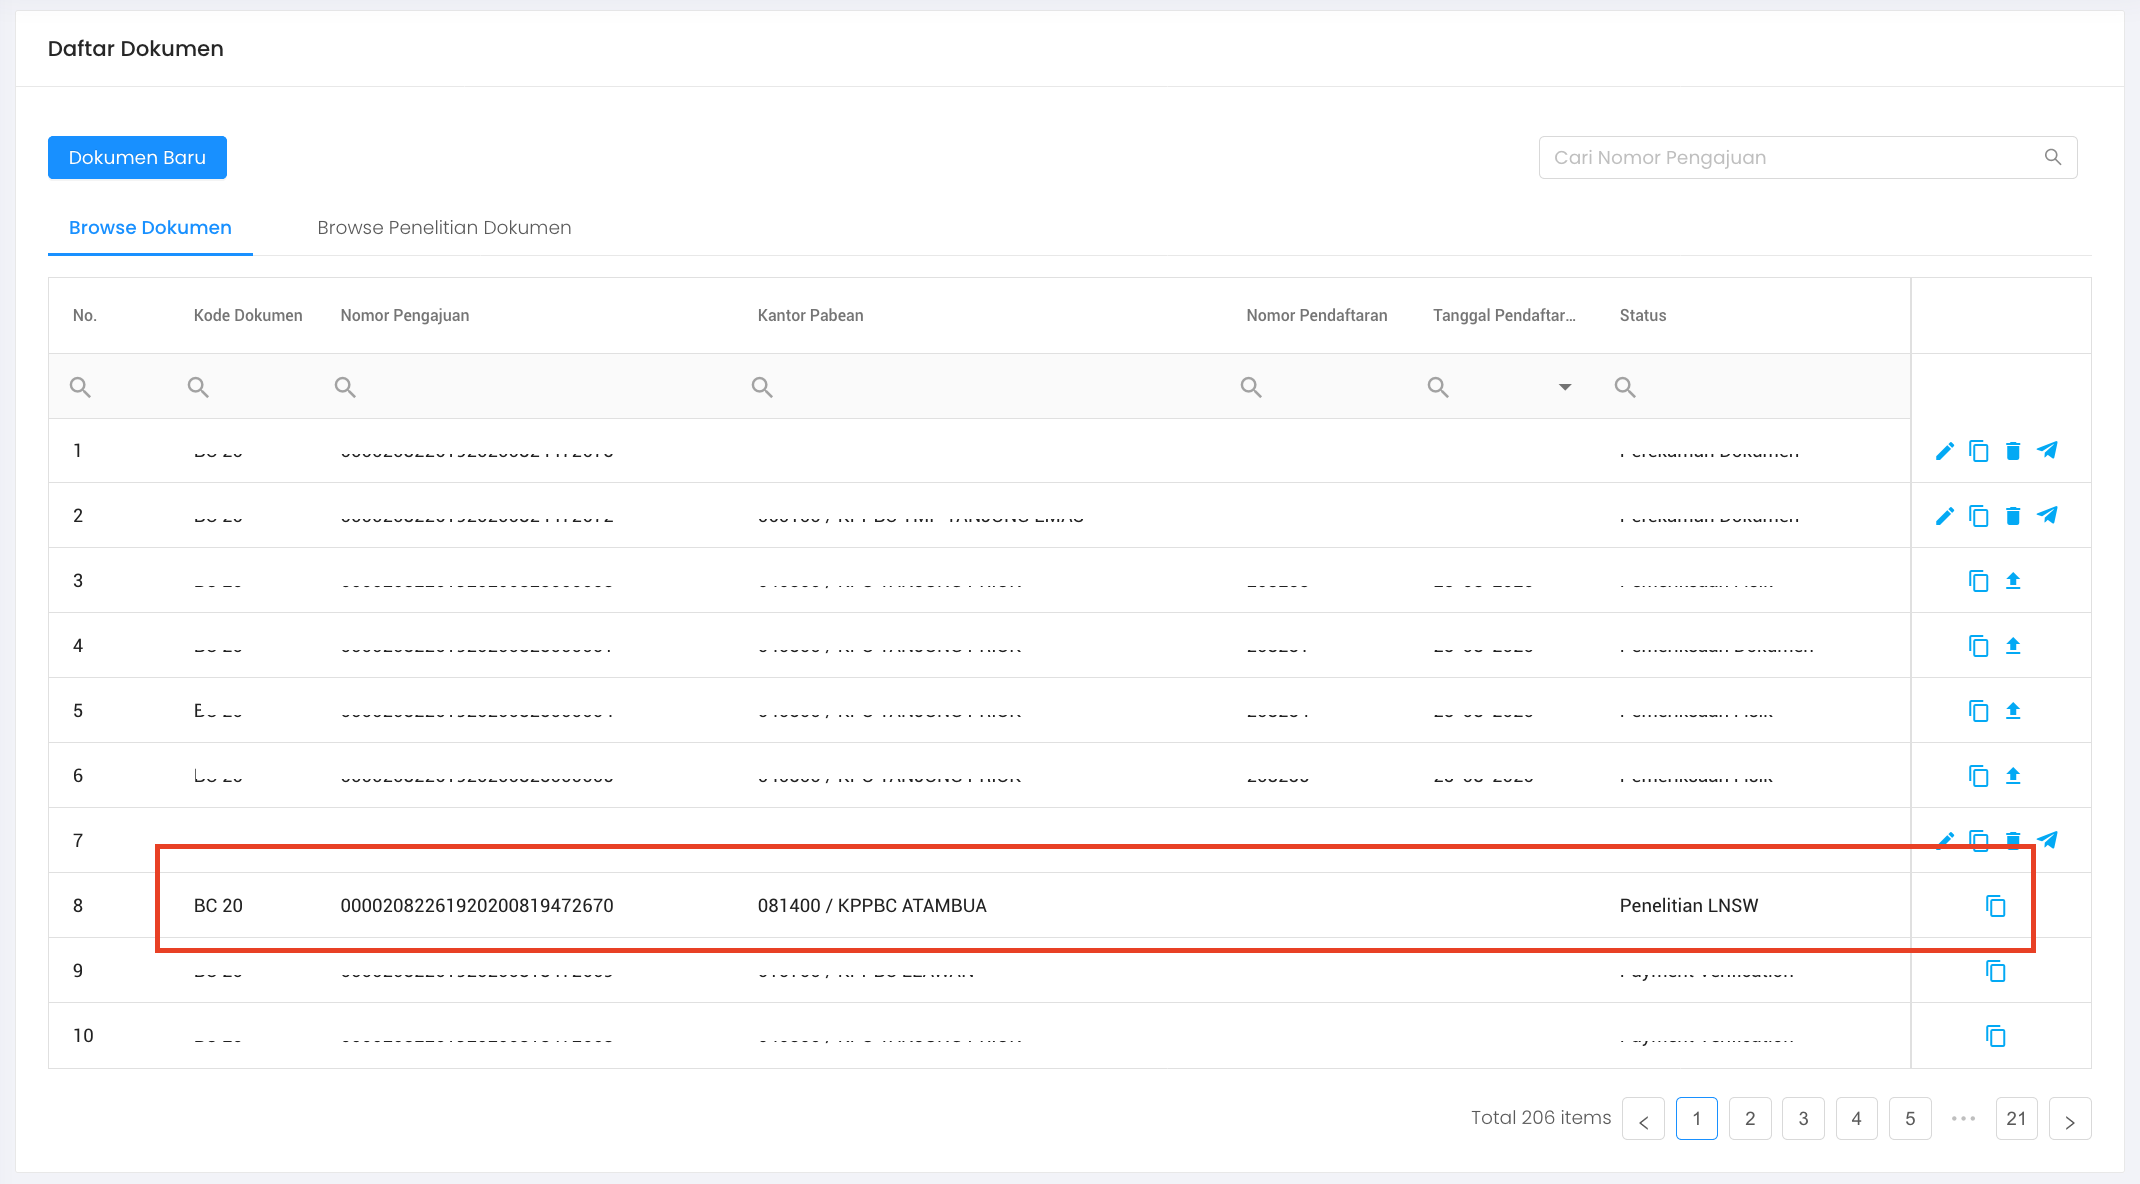Click the copy icon in row 2

point(1978,516)
